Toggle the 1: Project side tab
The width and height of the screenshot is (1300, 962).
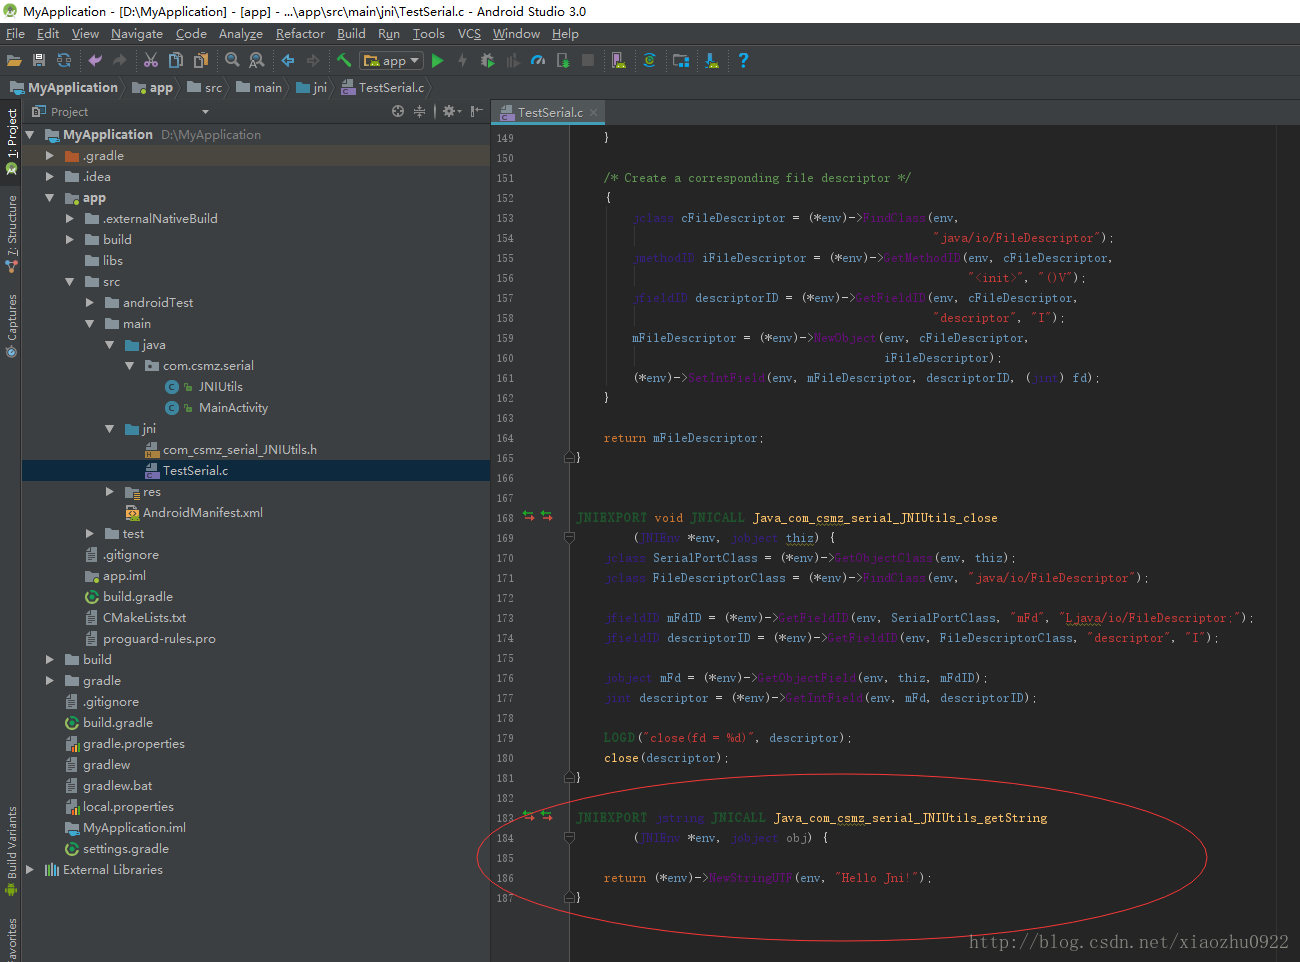pyautogui.click(x=11, y=143)
